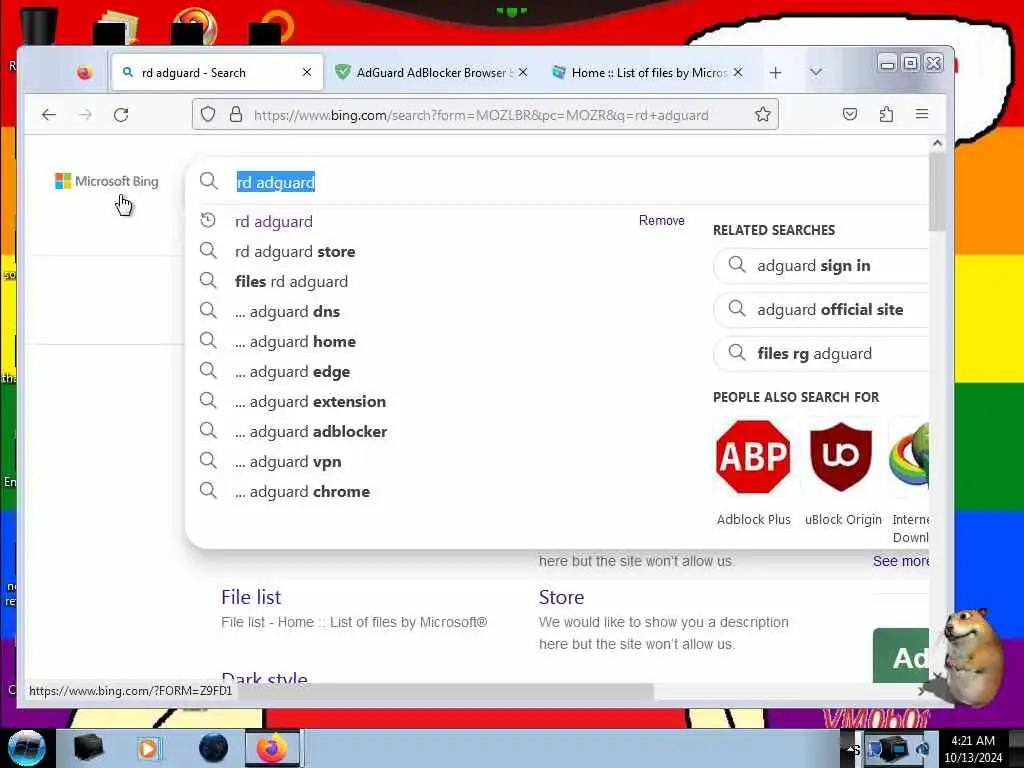Open the Extensions puzzle icon
Image resolution: width=1024 pixels, height=768 pixels.
point(886,114)
